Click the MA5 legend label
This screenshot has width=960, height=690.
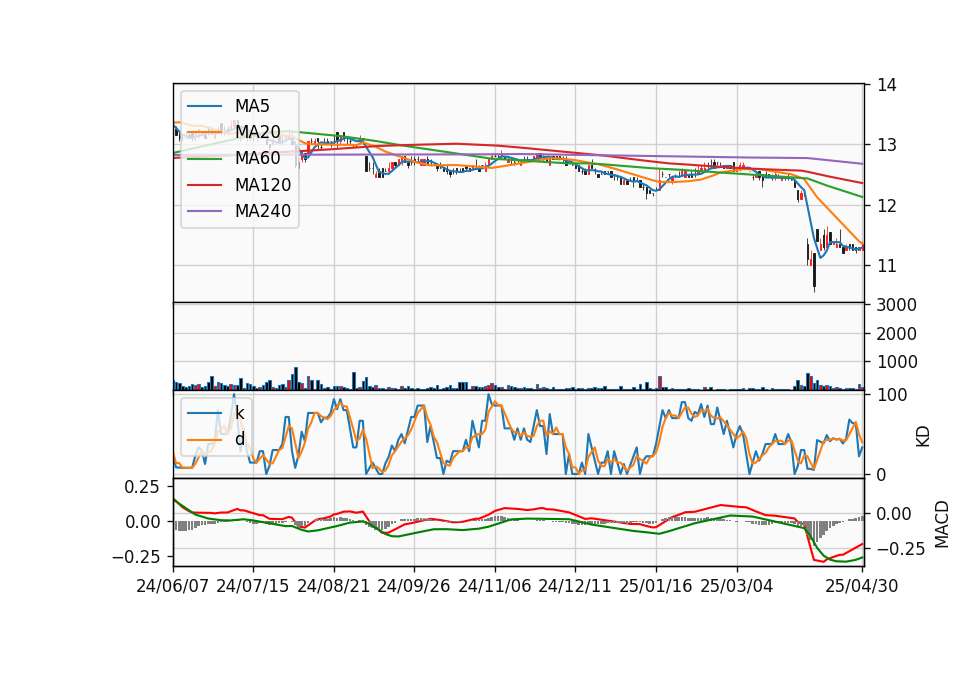(252, 106)
